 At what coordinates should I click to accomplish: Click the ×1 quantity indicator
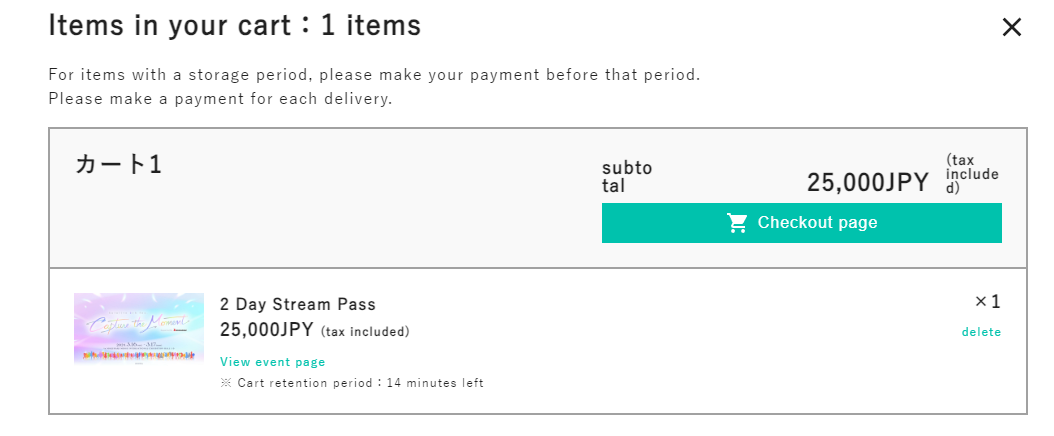(987, 302)
